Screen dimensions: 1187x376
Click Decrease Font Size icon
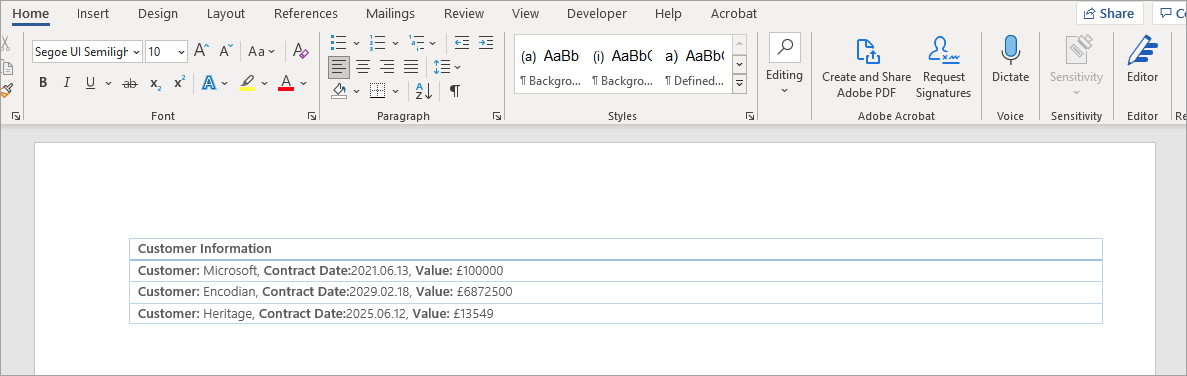226,51
